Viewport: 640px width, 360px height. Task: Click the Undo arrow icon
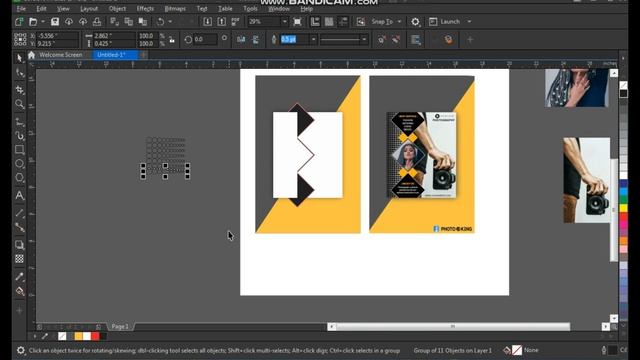(x=160, y=22)
